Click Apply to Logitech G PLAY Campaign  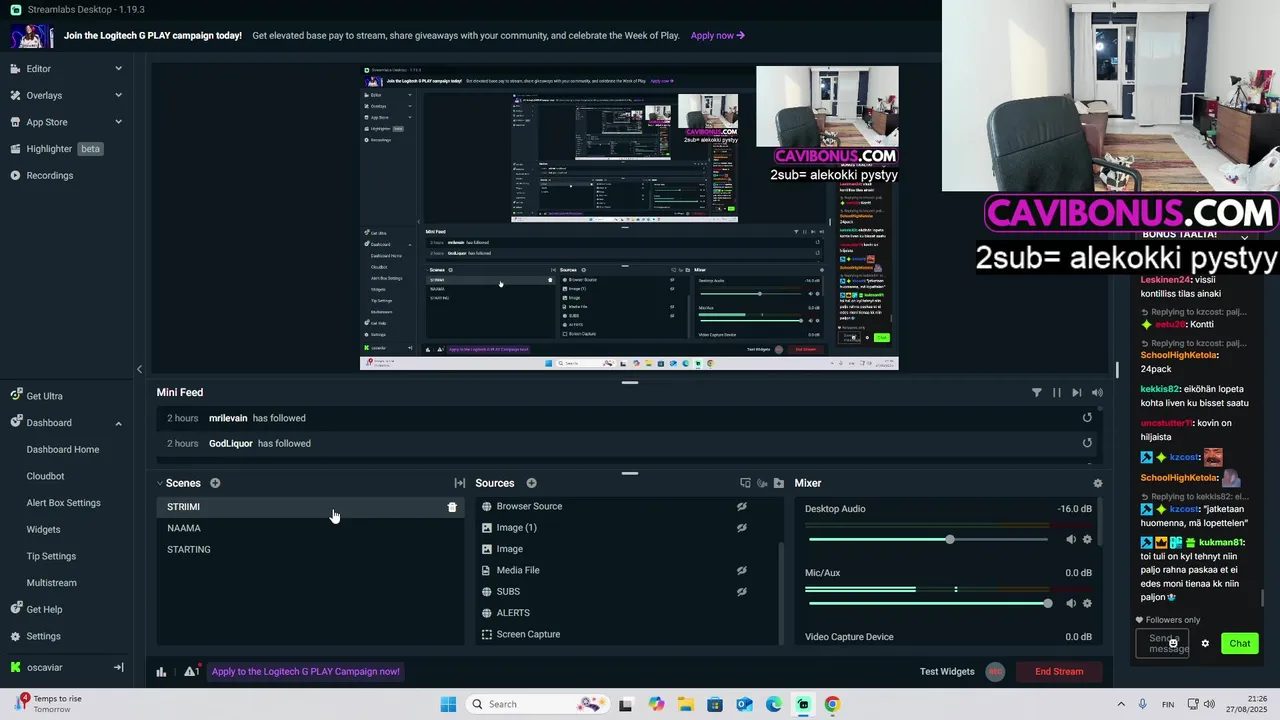[305, 672]
